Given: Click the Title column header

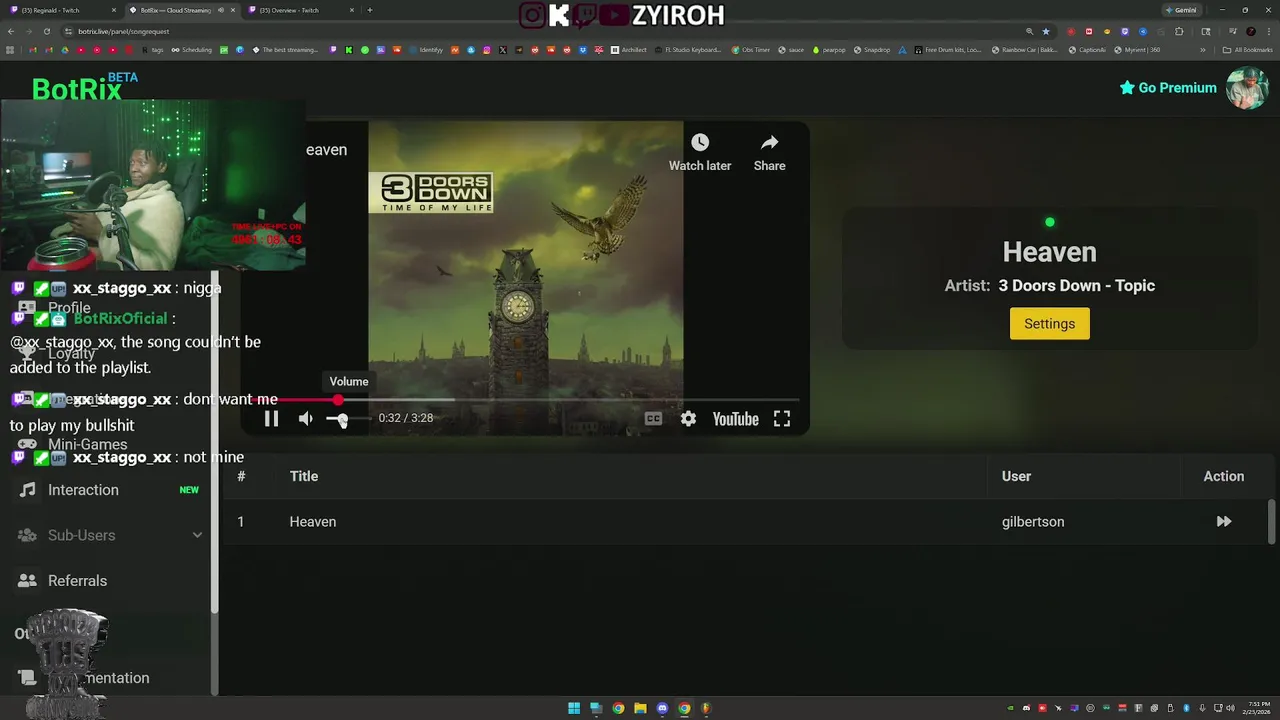Looking at the screenshot, I should pyautogui.click(x=304, y=476).
